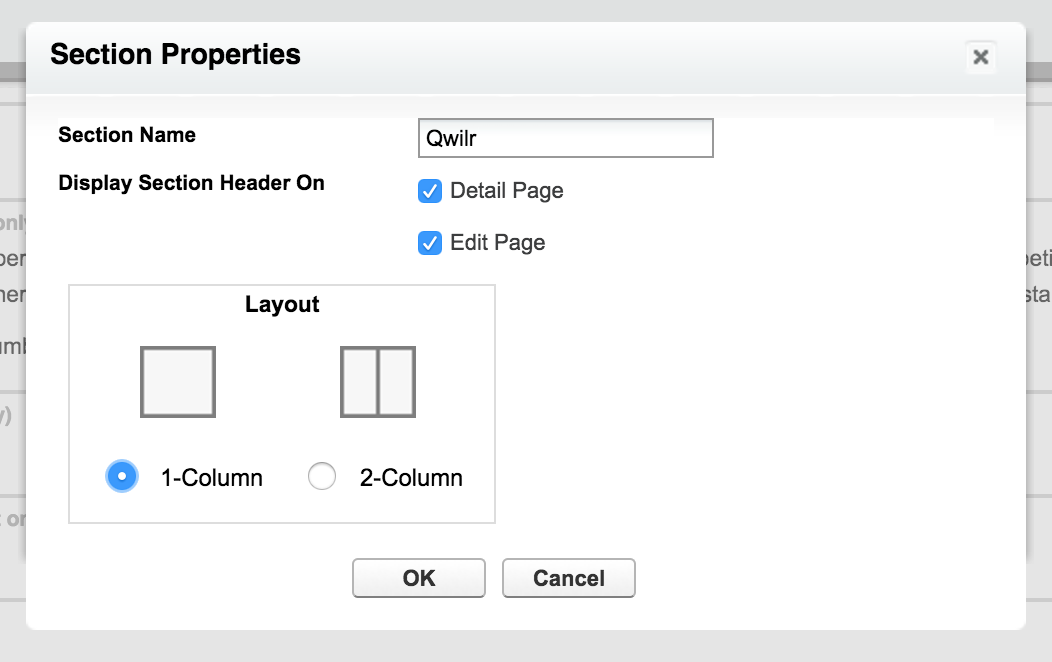Place cursor after Qwilr text
Screen dimensions: 1052x662
pyautogui.click(x=479, y=139)
